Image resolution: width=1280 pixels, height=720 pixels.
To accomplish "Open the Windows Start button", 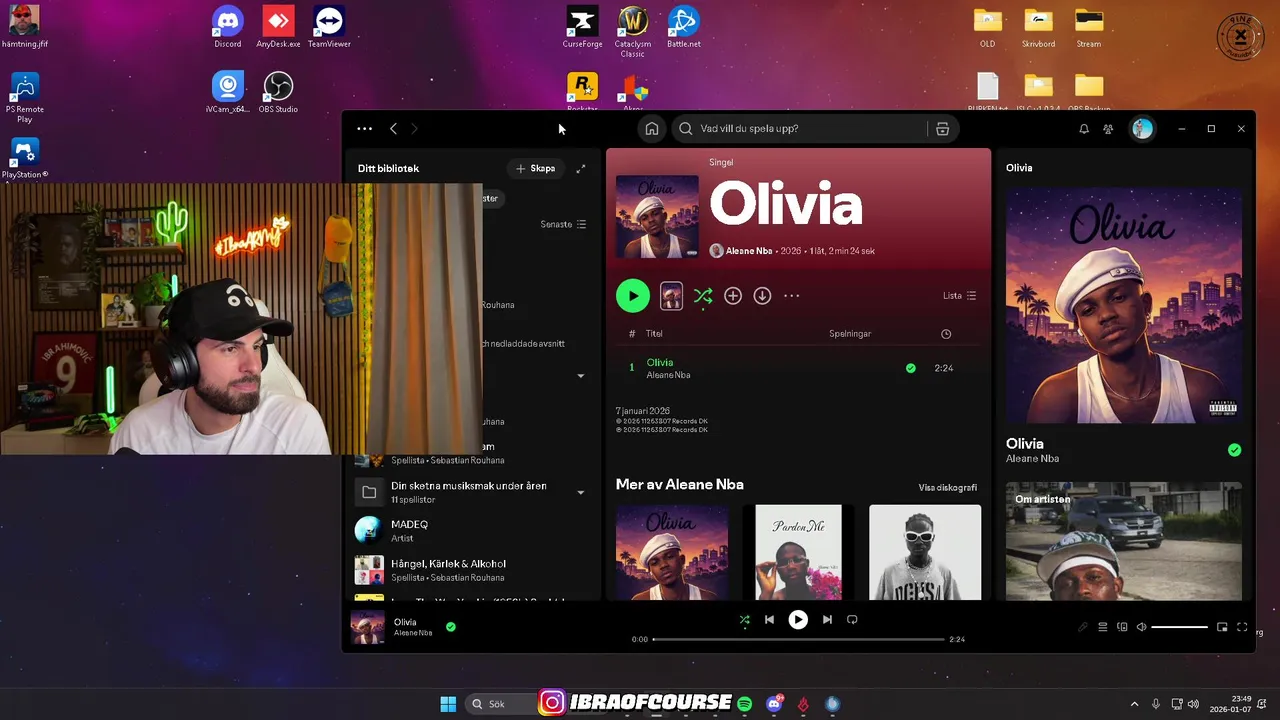I will pos(448,704).
